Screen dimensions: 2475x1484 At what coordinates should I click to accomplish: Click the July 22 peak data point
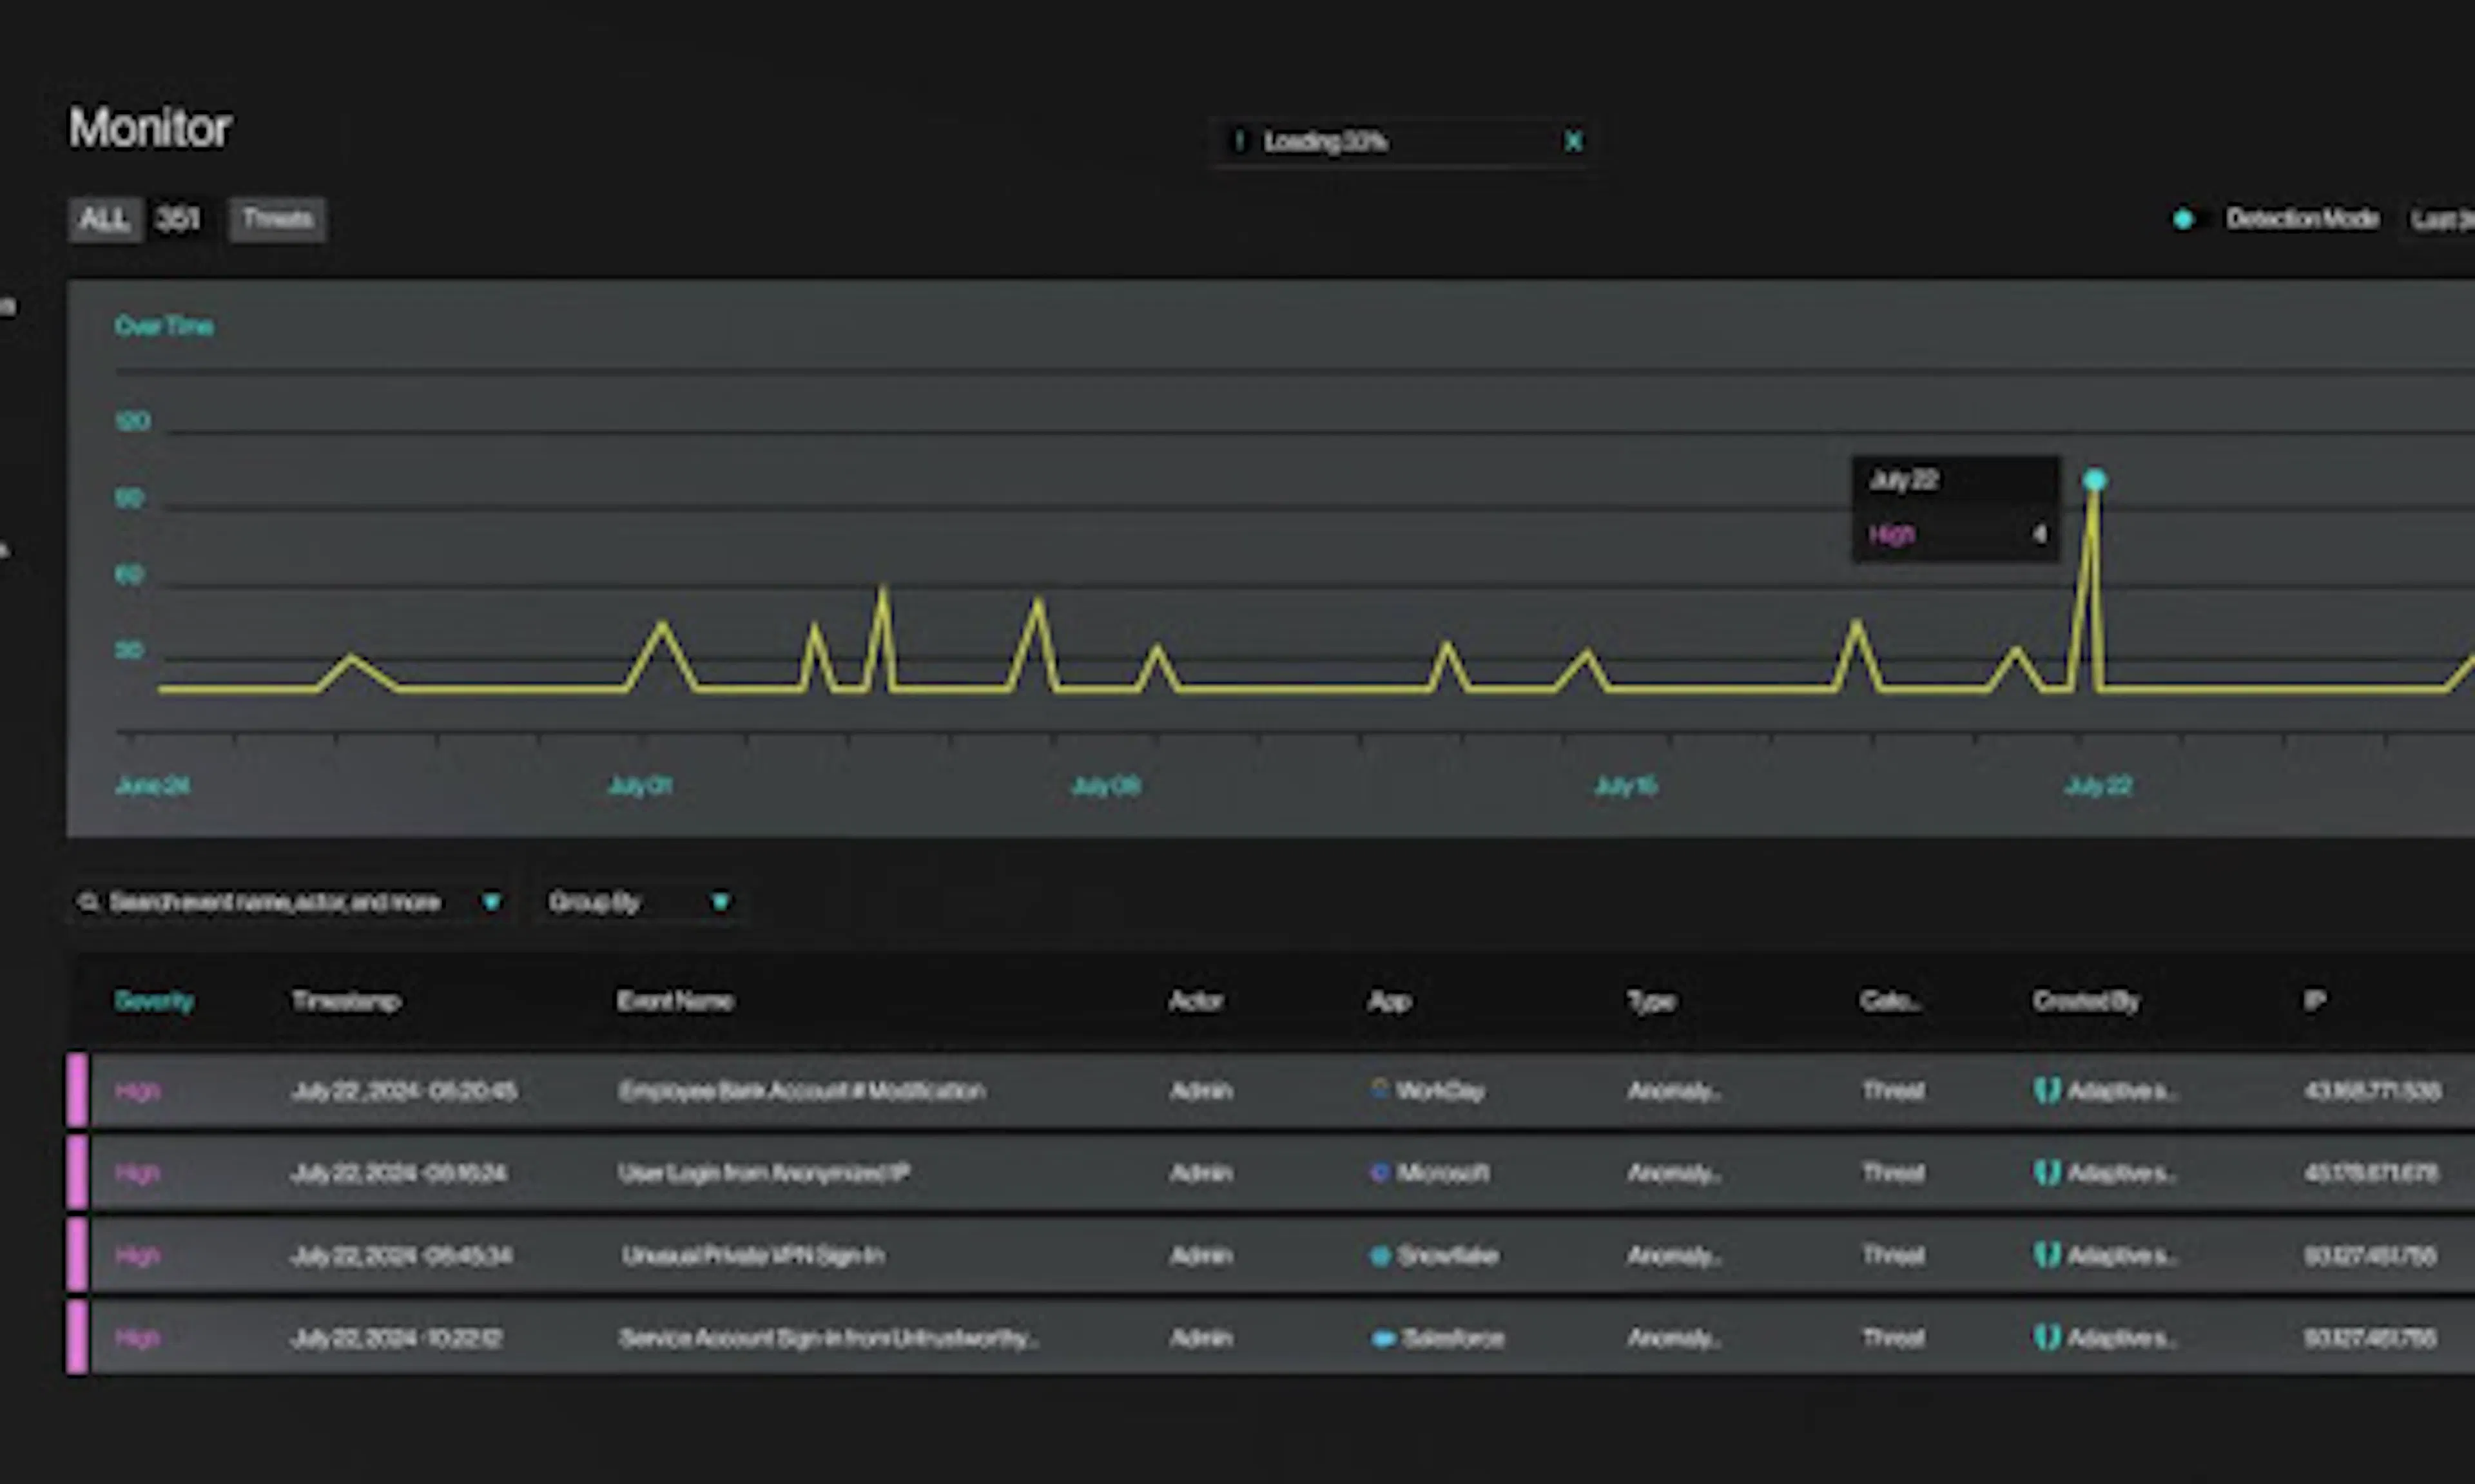point(2094,481)
